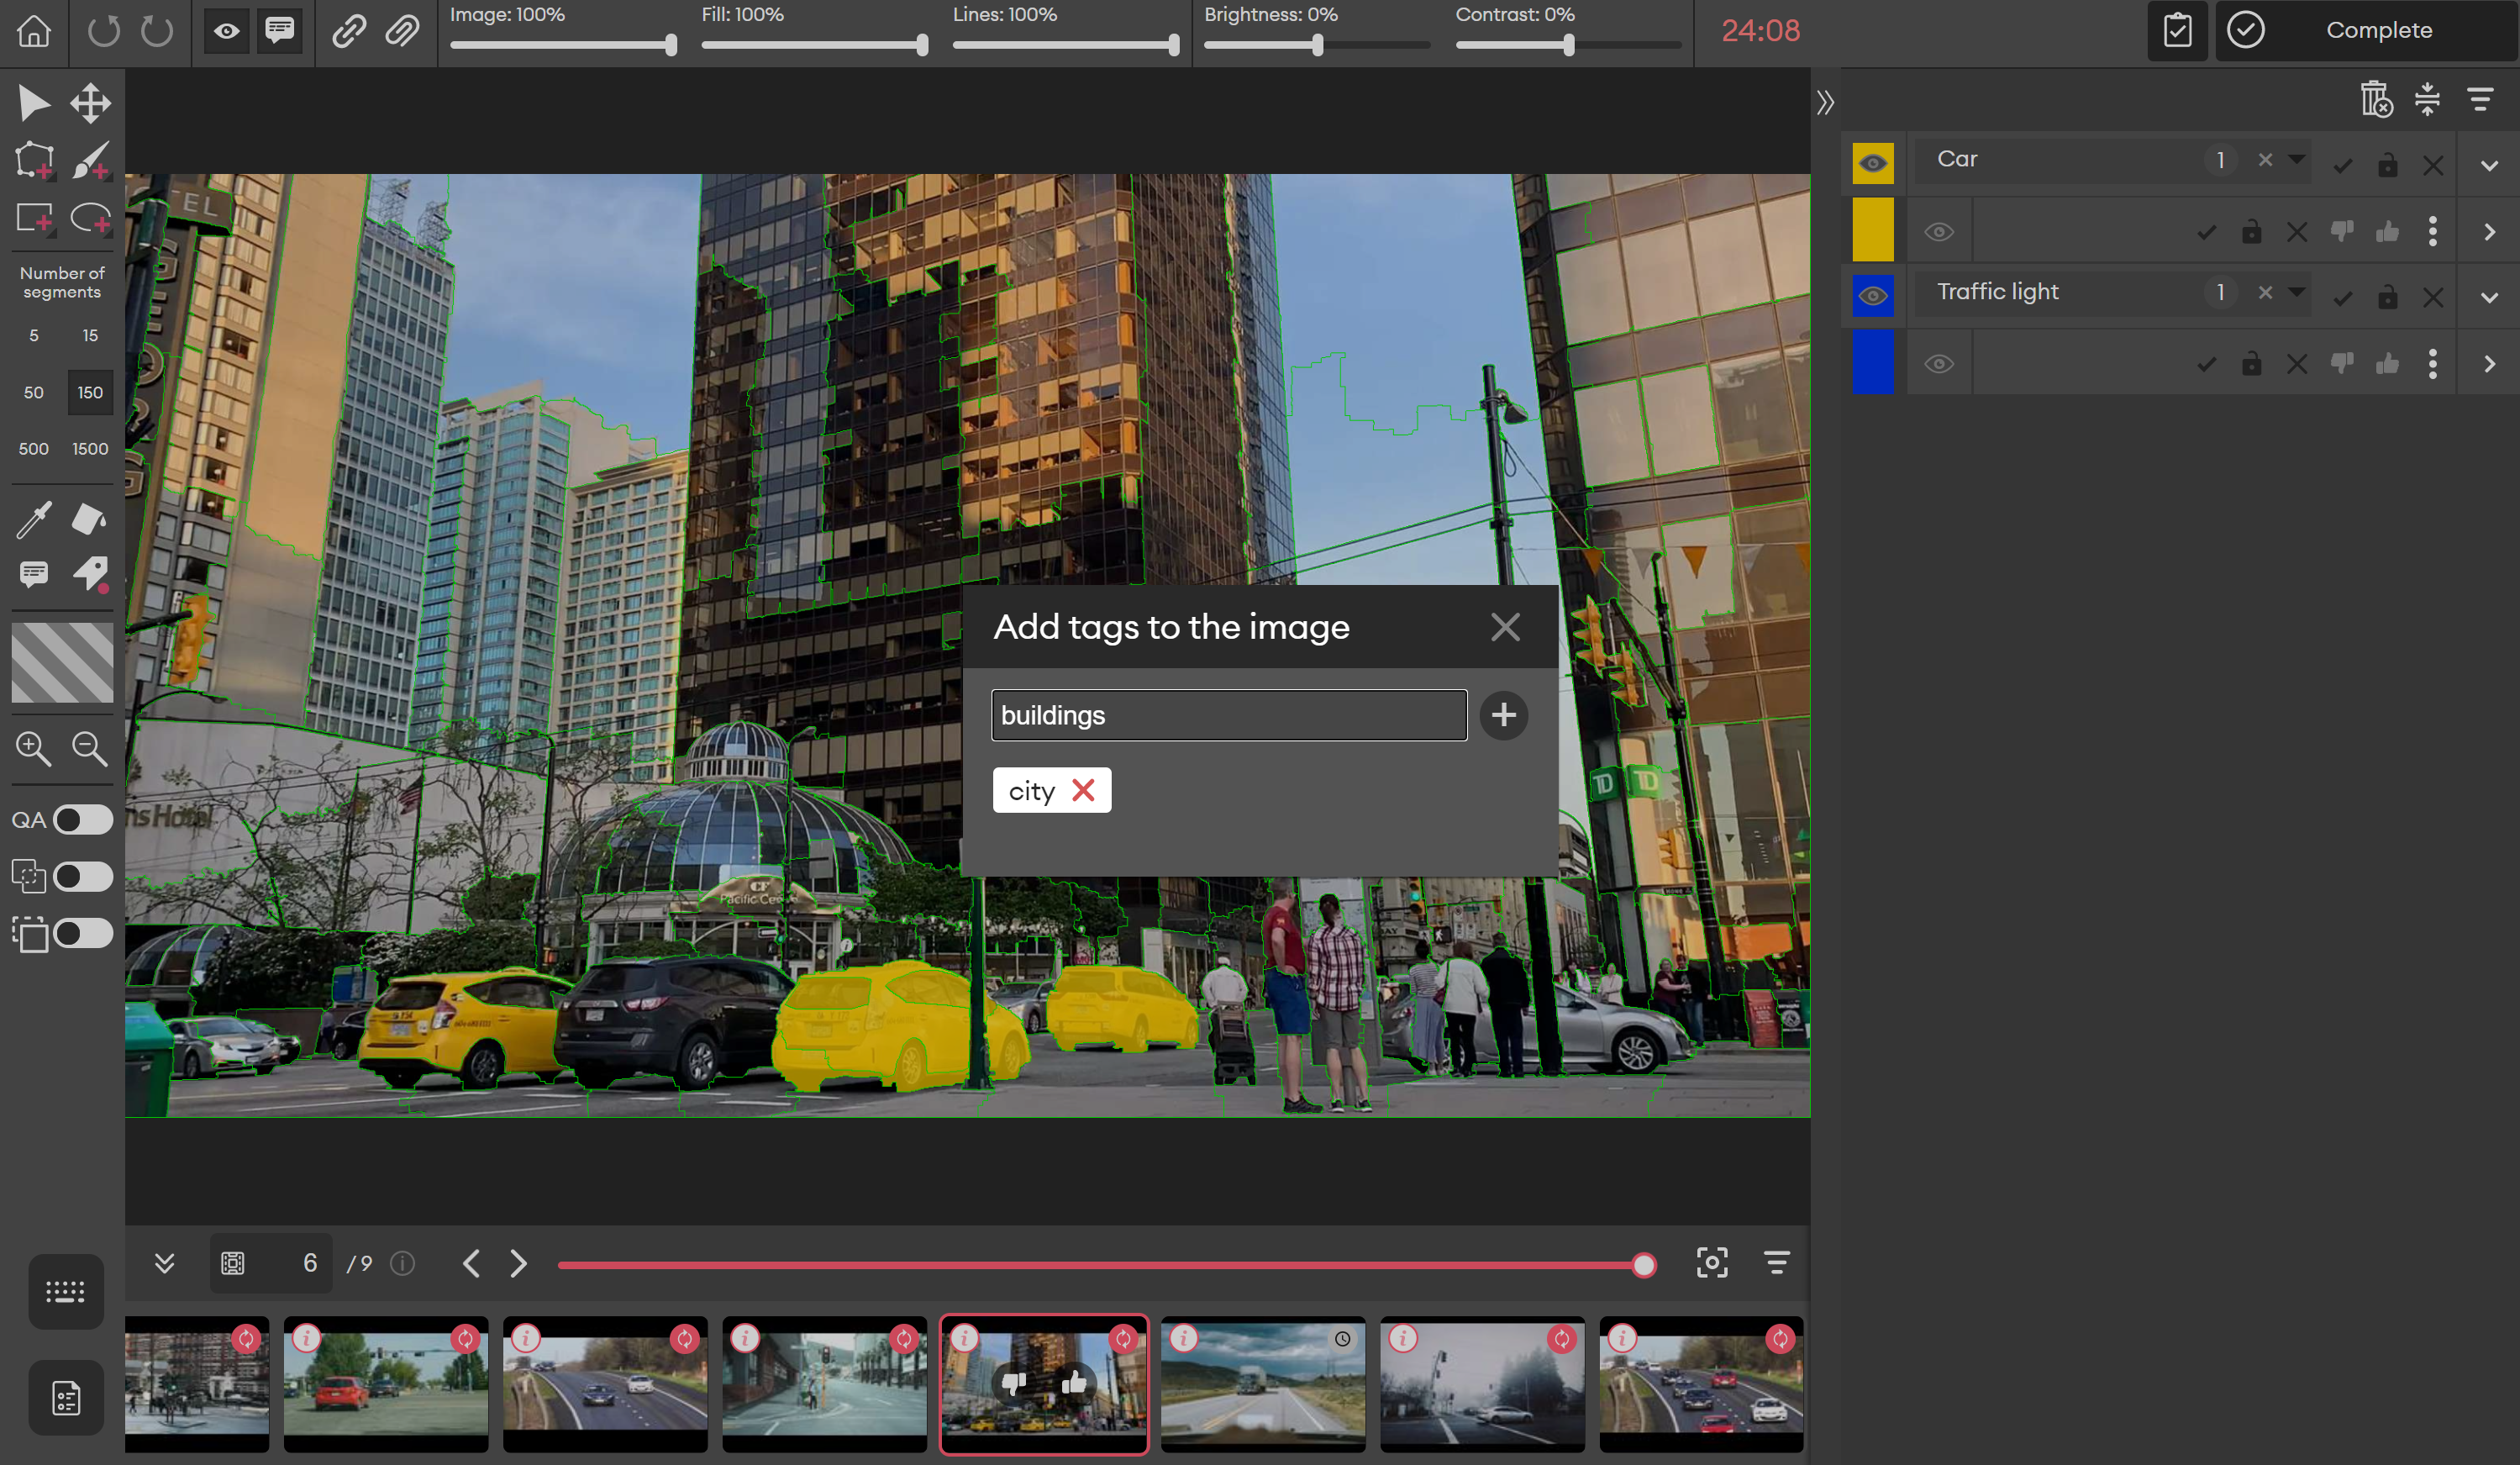This screenshot has height=1465, width=2520.
Task: Toggle visibility of the blue Traffic light object
Action: click(x=1939, y=364)
